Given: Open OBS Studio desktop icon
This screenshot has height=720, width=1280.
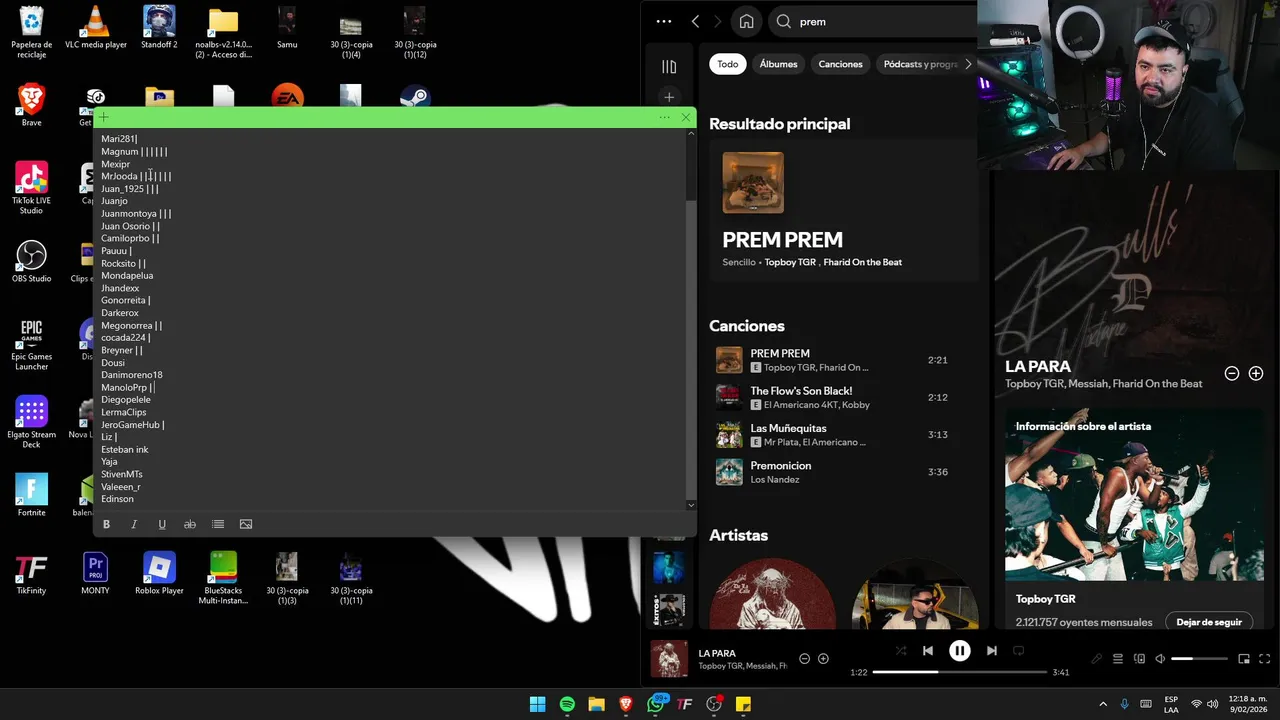Looking at the screenshot, I should (31, 262).
